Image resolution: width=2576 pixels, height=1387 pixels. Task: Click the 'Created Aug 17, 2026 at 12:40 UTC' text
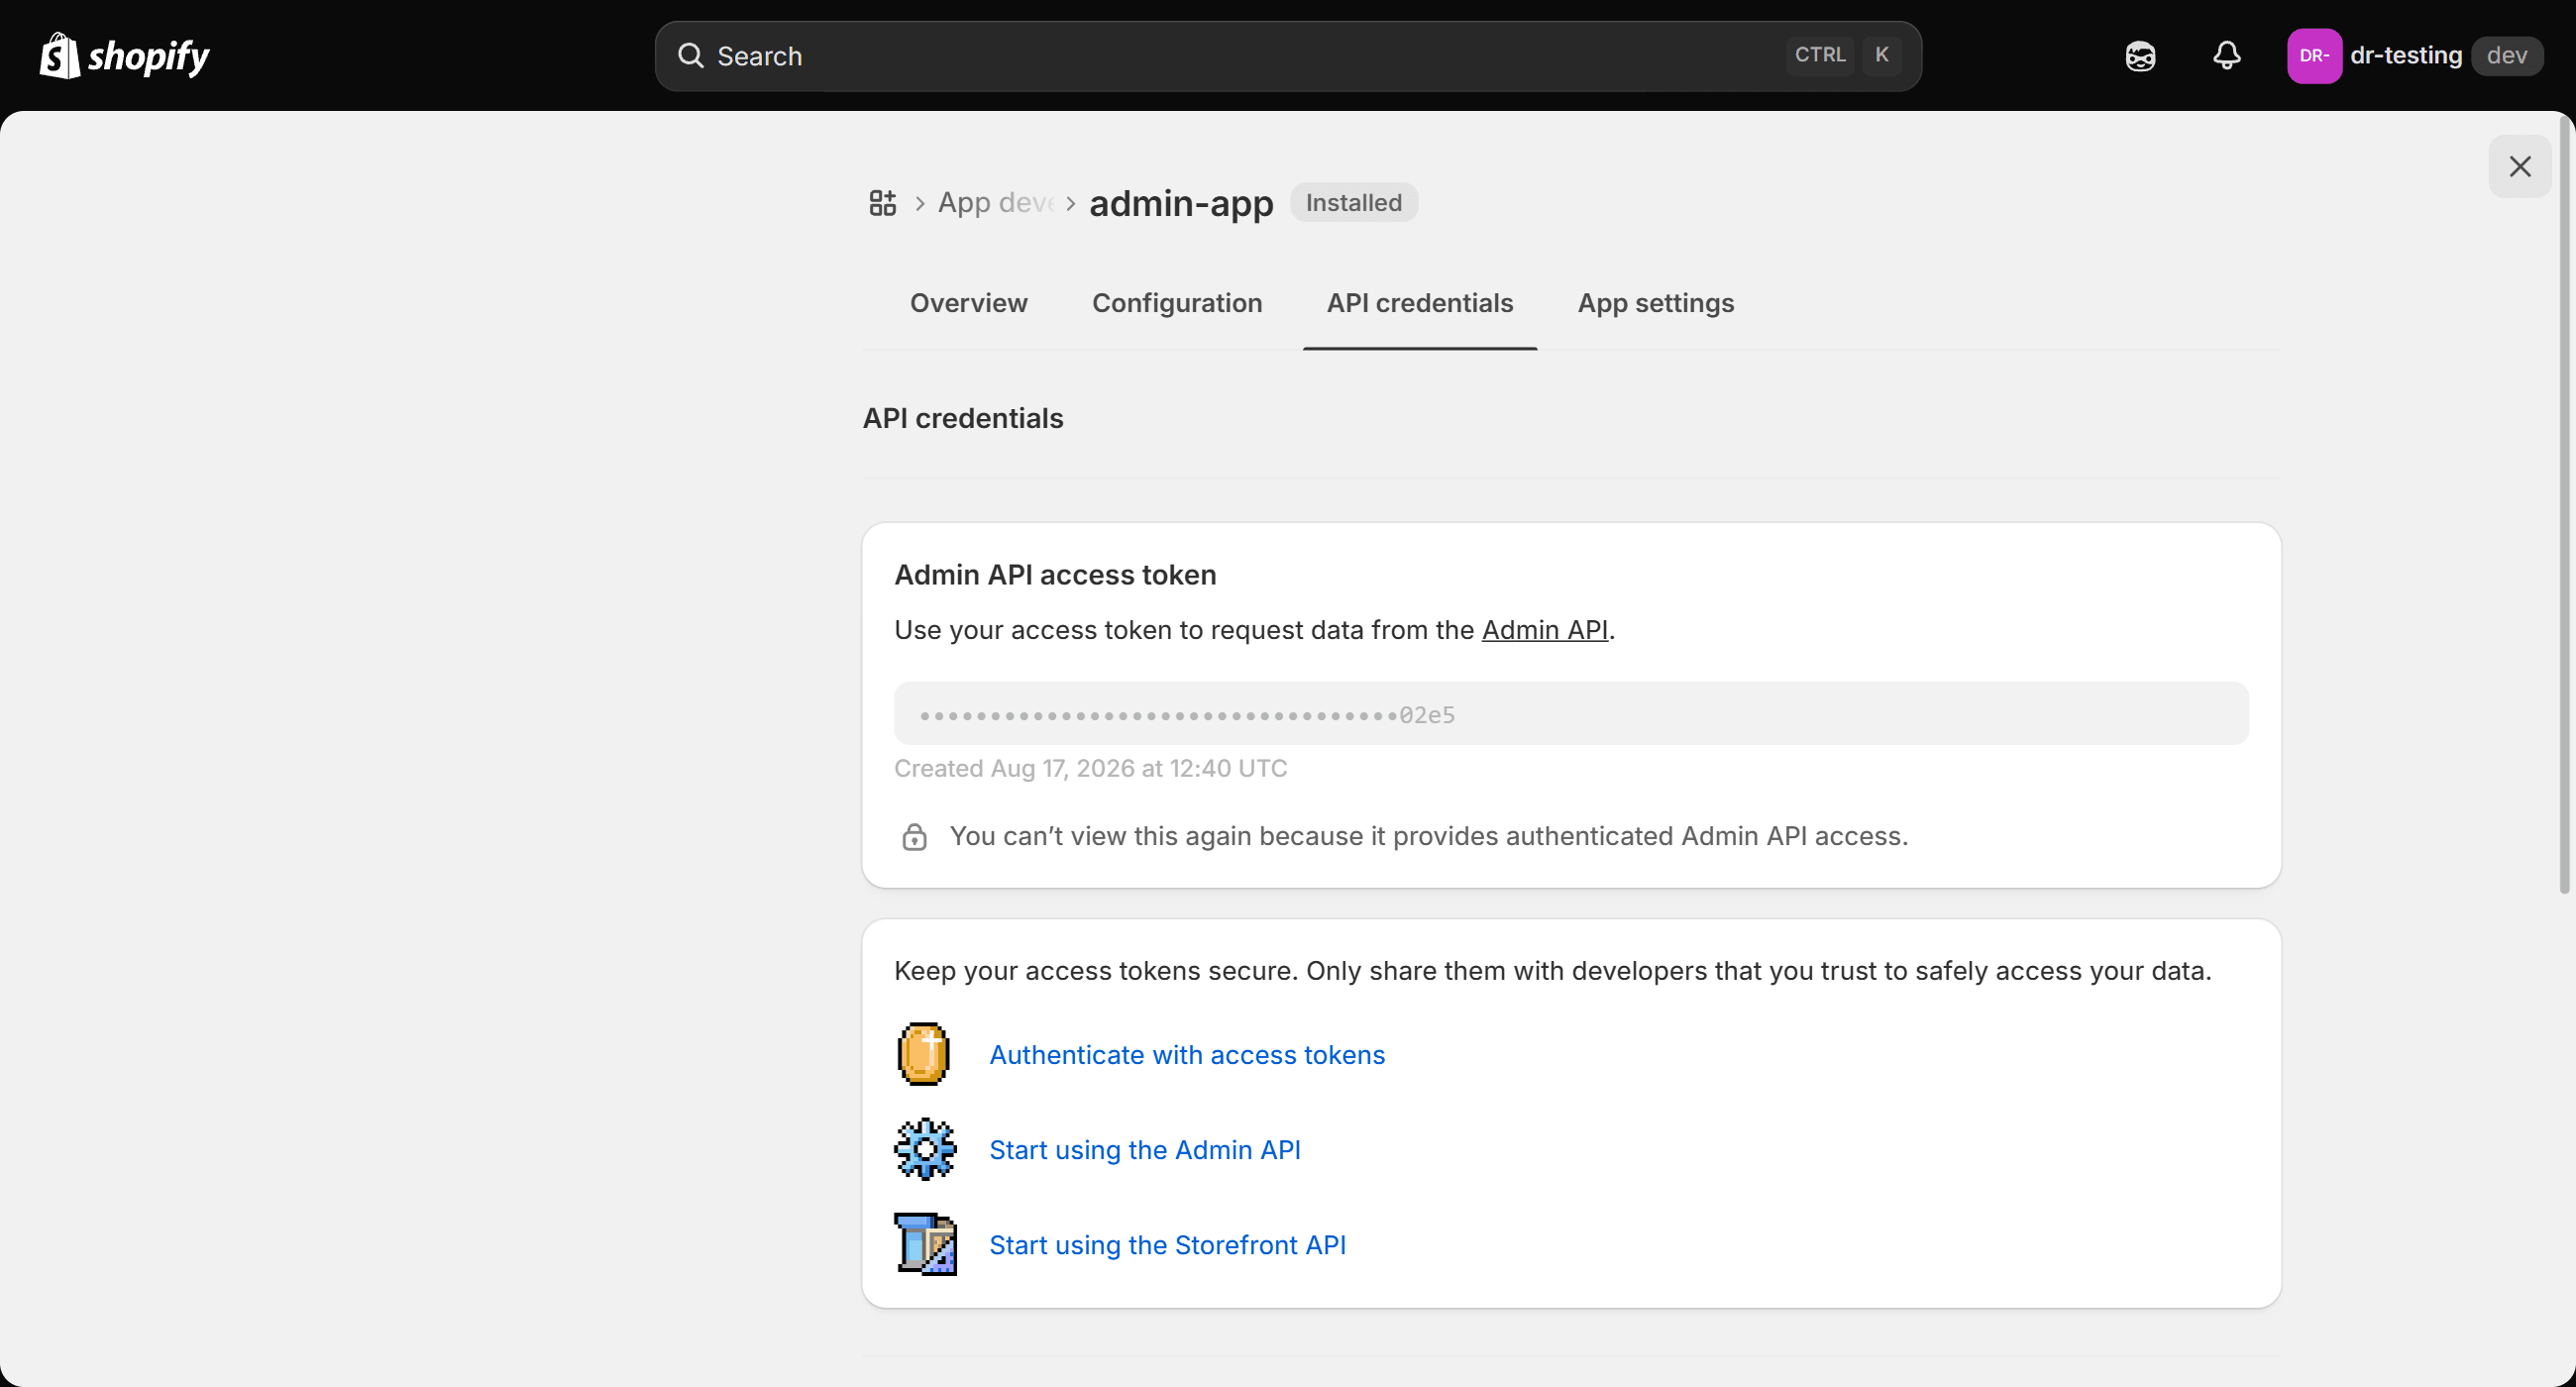click(1090, 768)
